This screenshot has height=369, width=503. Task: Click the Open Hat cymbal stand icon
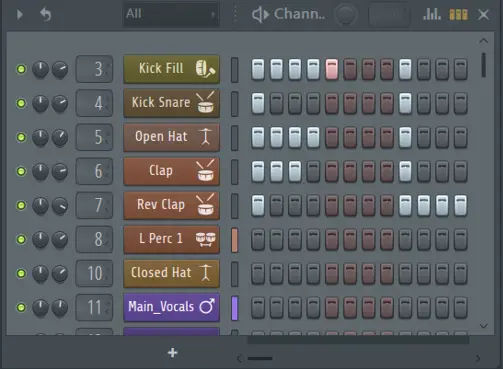(x=206, y=137)
